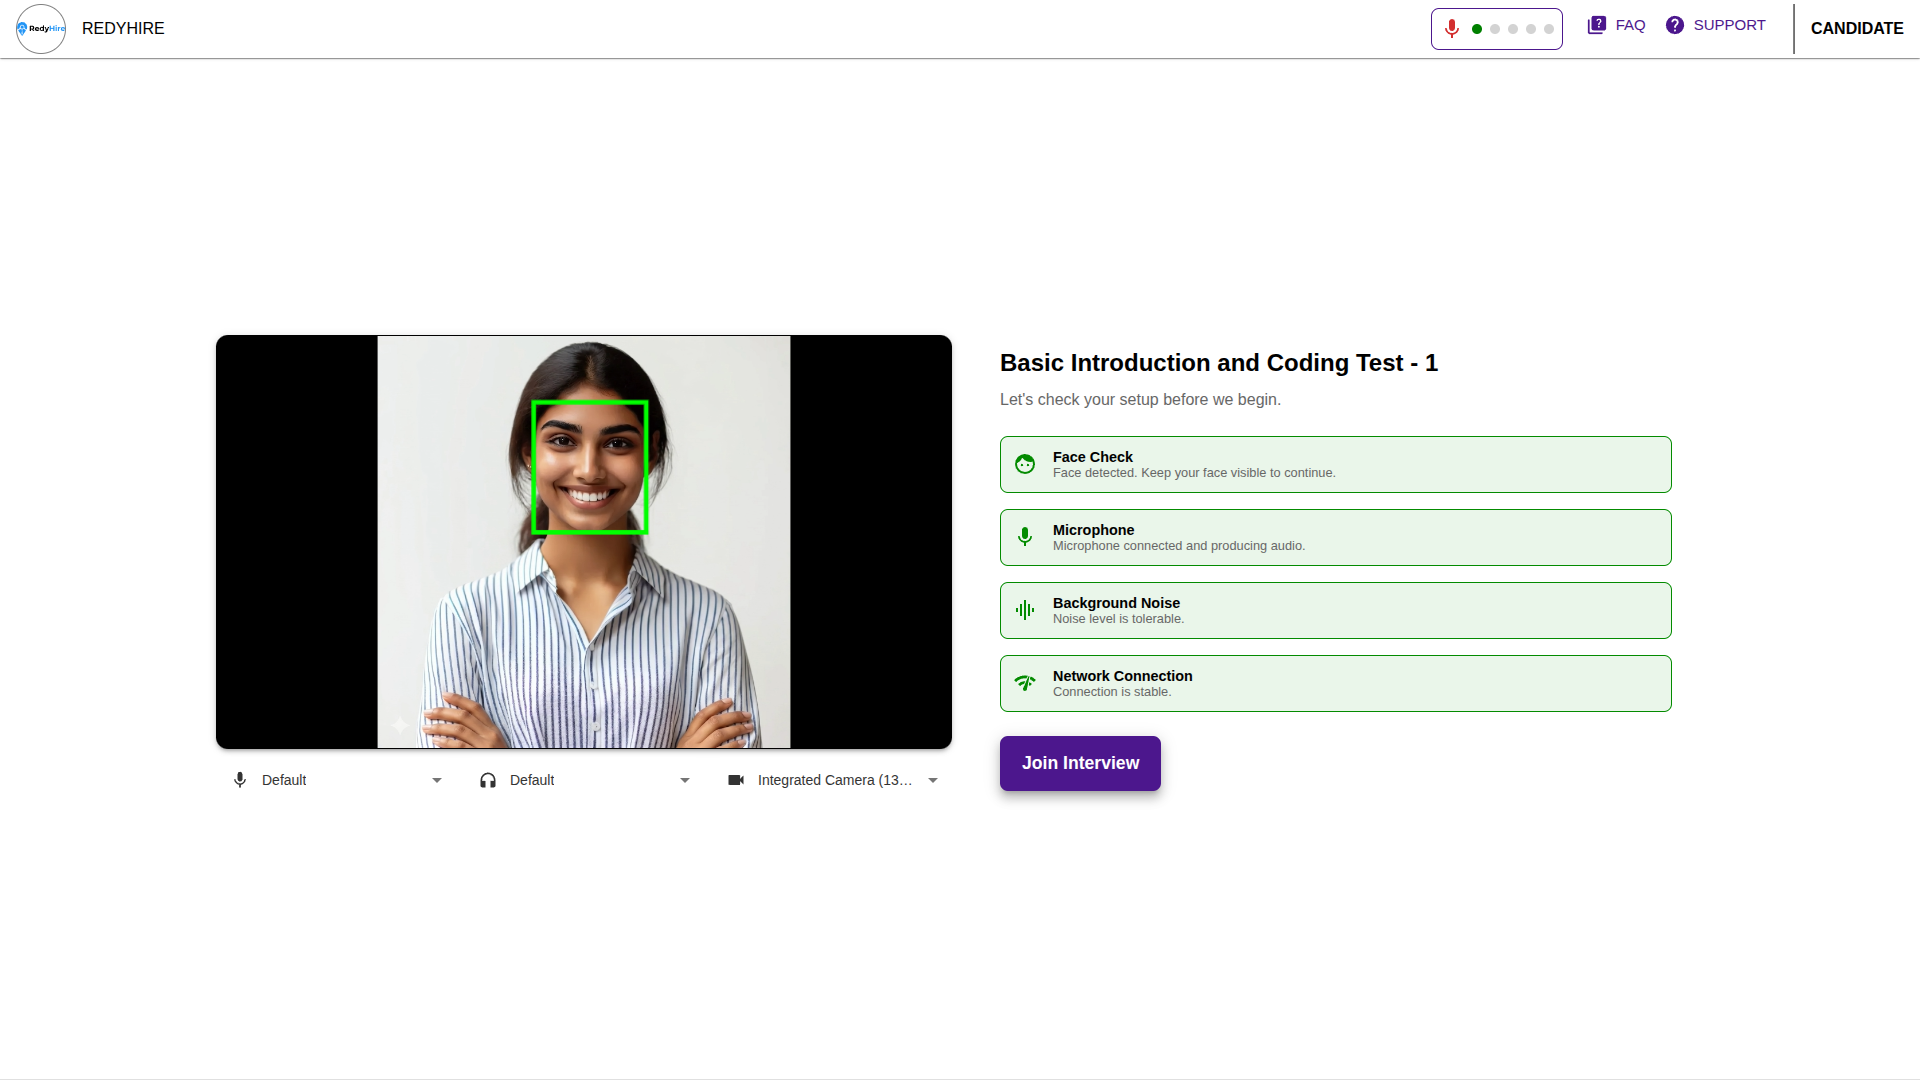Open the microphone Default dropdown

click(340, 780)
